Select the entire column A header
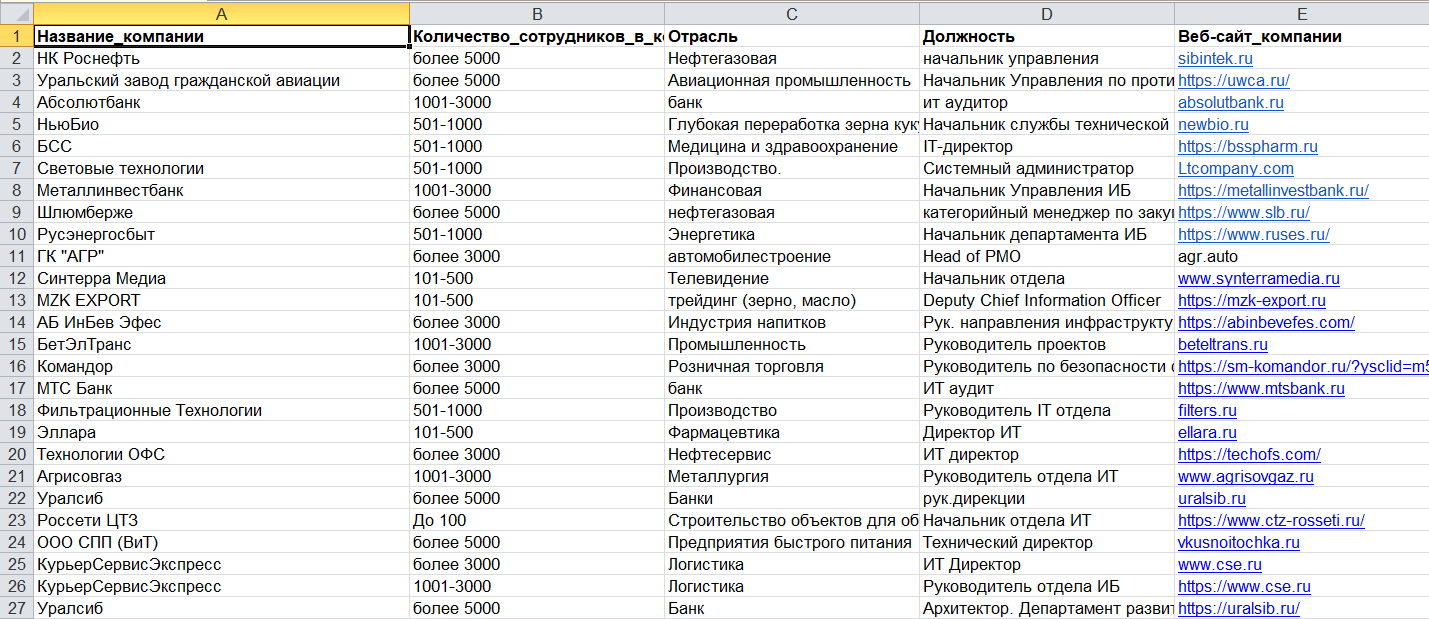This screenshot has width=1429, height=619. tap(222, 14)
